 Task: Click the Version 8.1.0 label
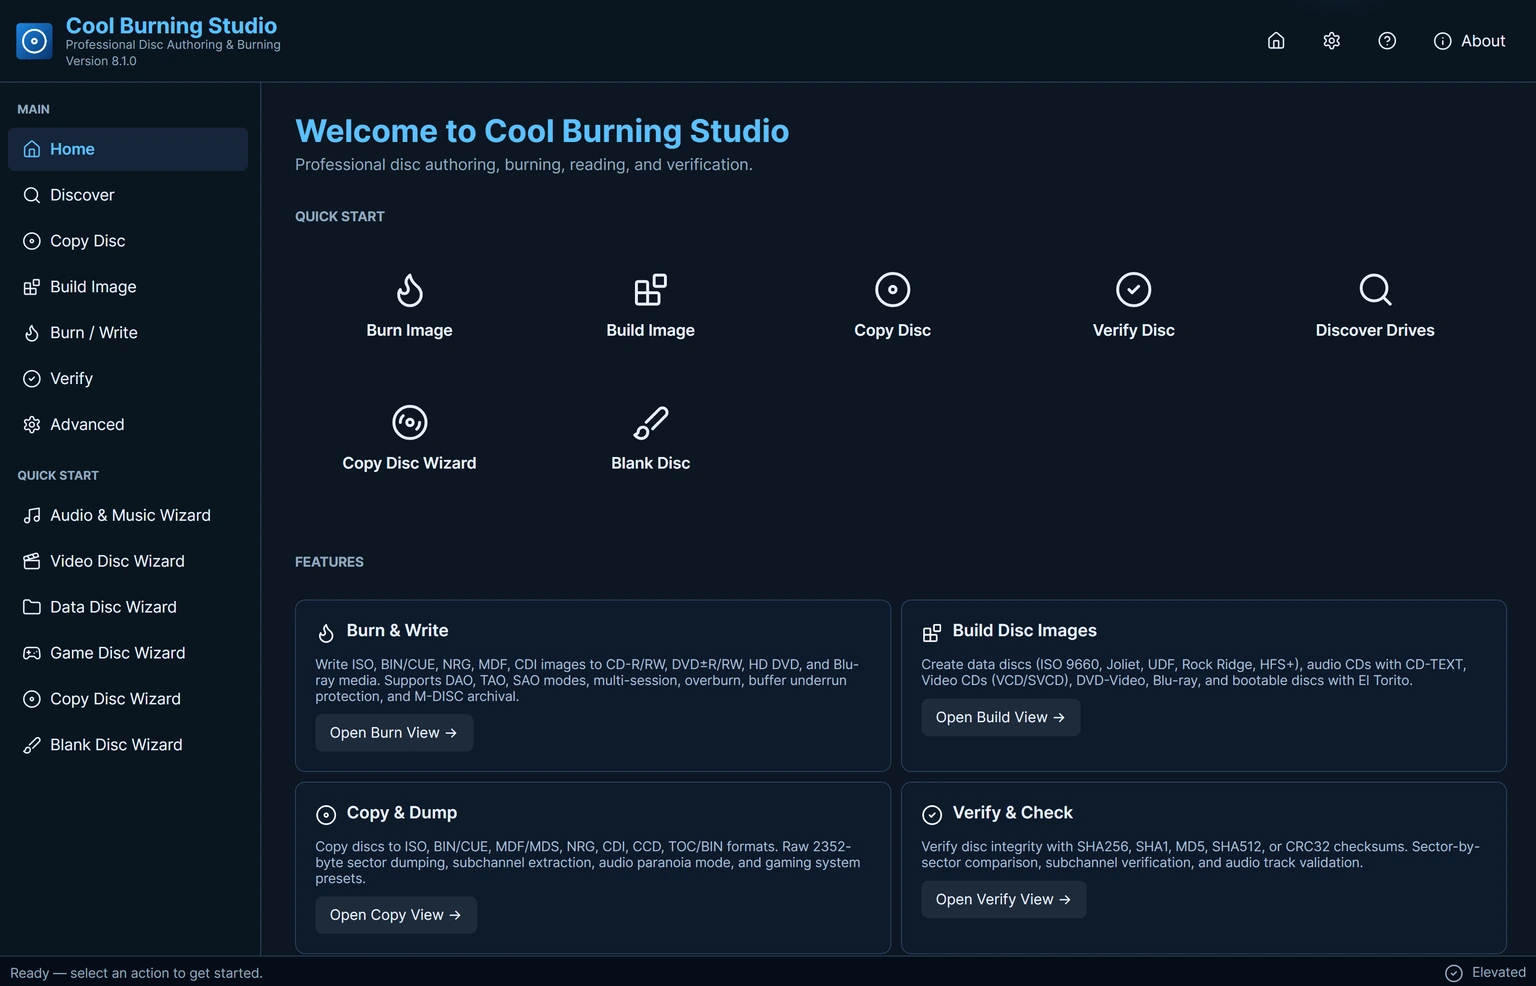(101, 61)
